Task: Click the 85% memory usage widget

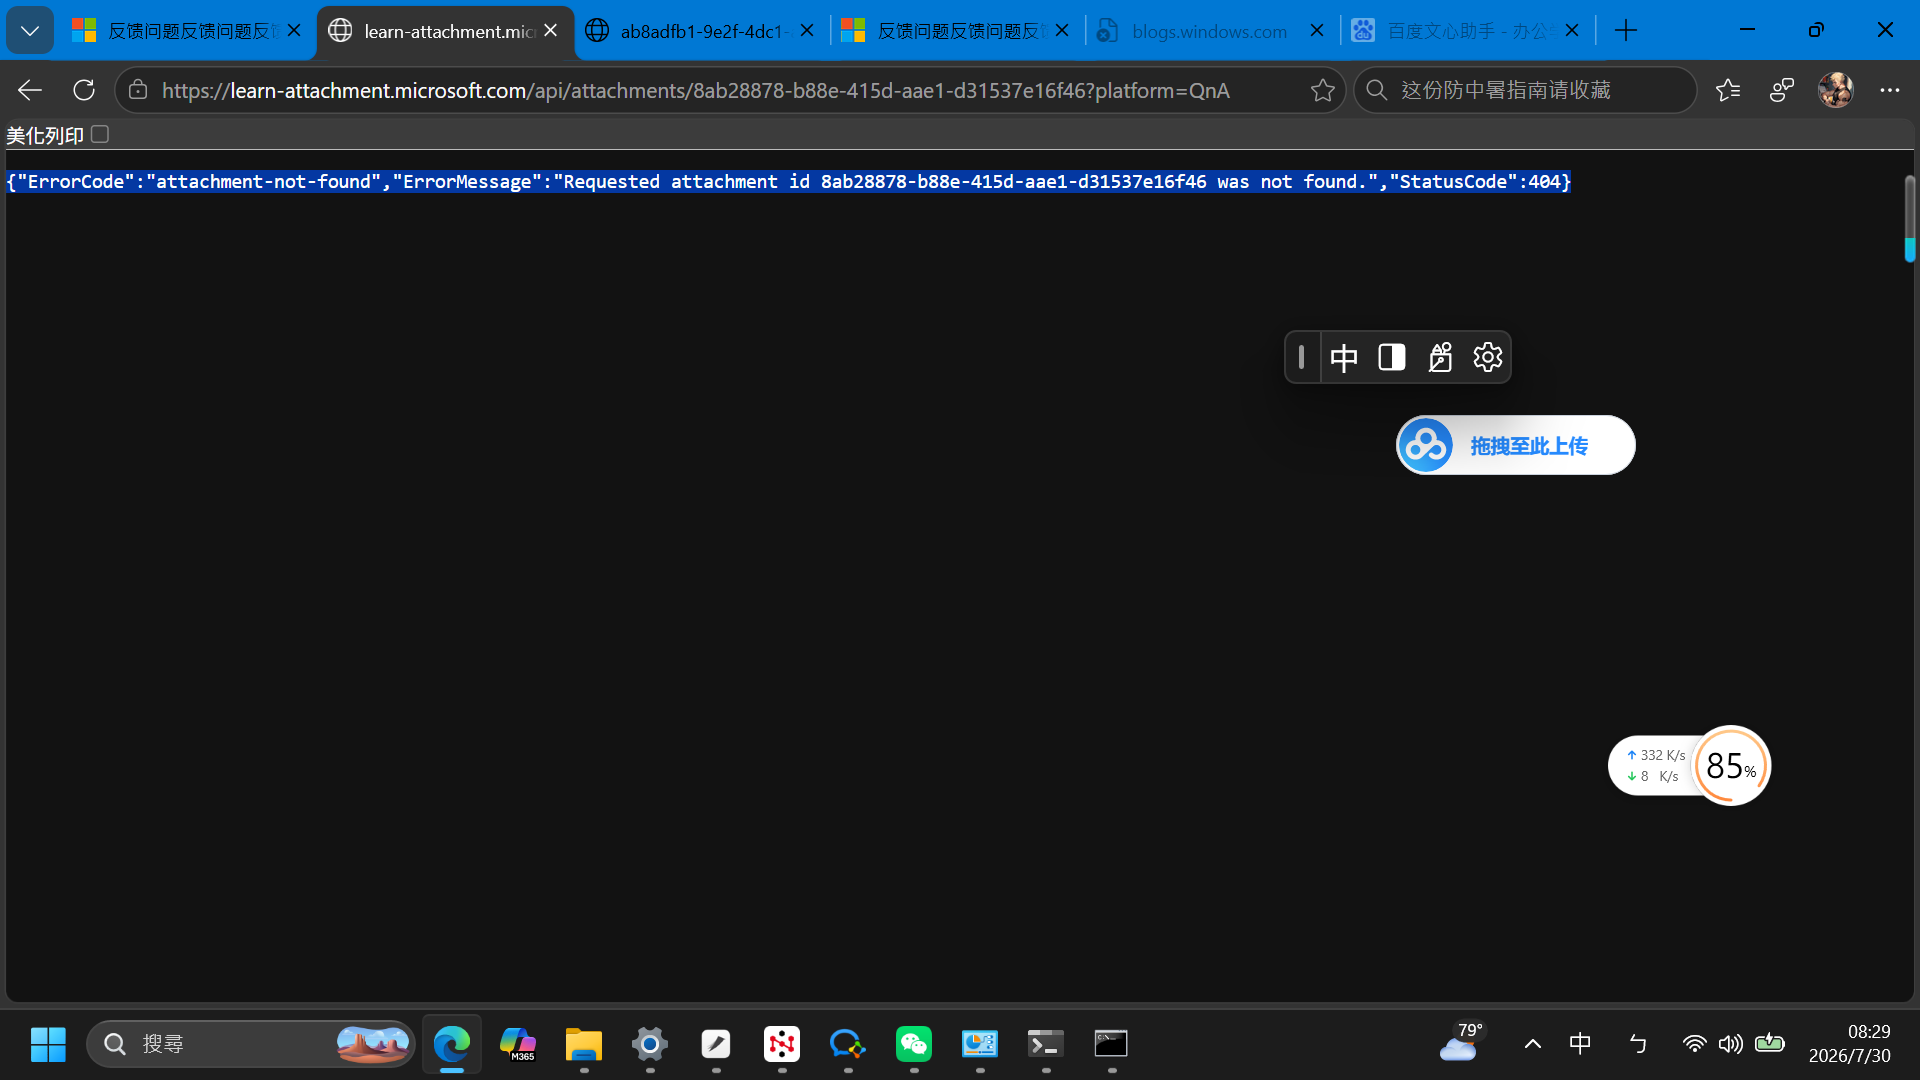Action: coord(1731,766)
